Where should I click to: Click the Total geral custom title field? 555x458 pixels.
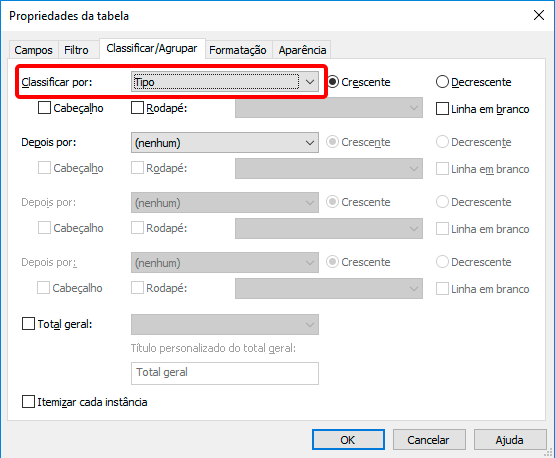225,373
